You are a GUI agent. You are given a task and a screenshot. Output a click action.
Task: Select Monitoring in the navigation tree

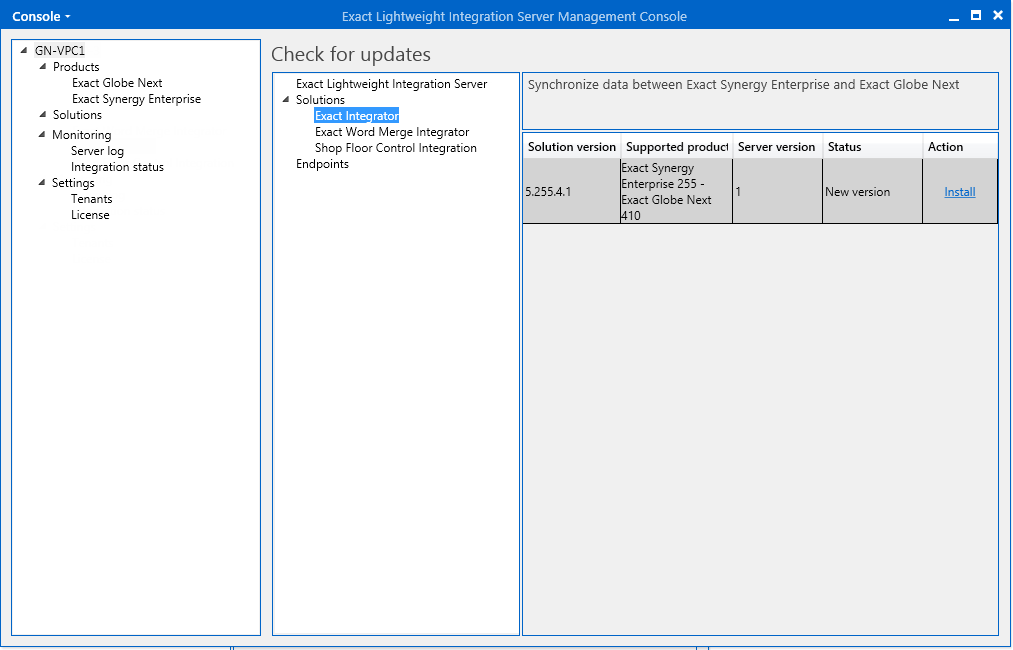[81, 135]
